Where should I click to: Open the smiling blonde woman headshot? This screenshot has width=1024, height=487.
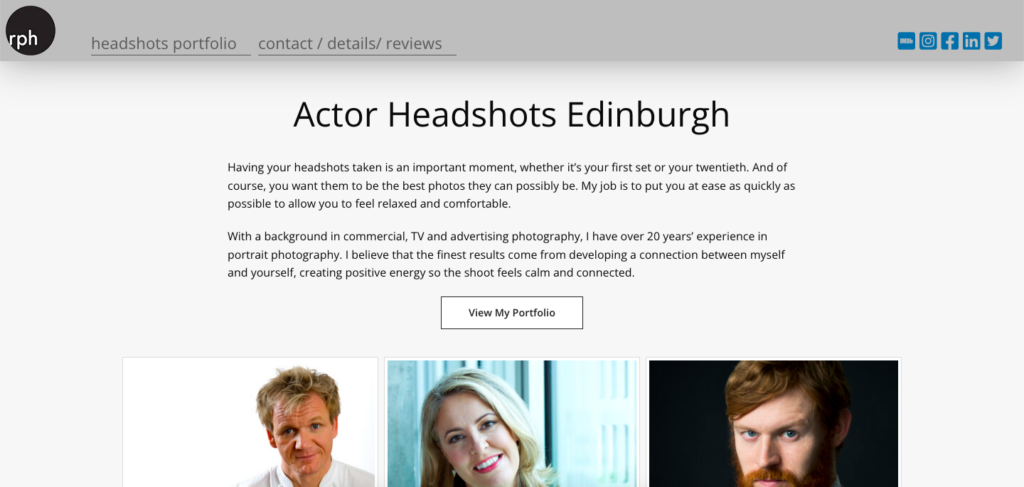tap(512, 422)
